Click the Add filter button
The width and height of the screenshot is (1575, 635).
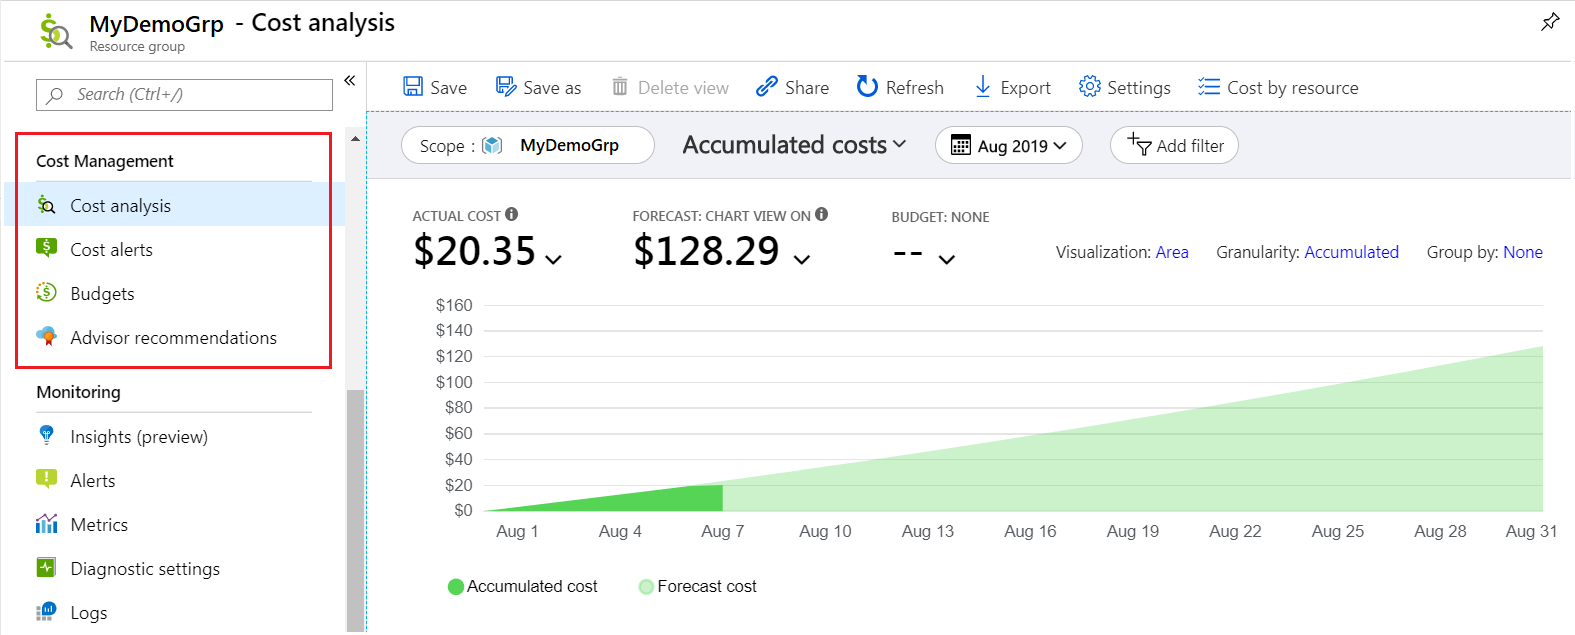click(1174, 145)
